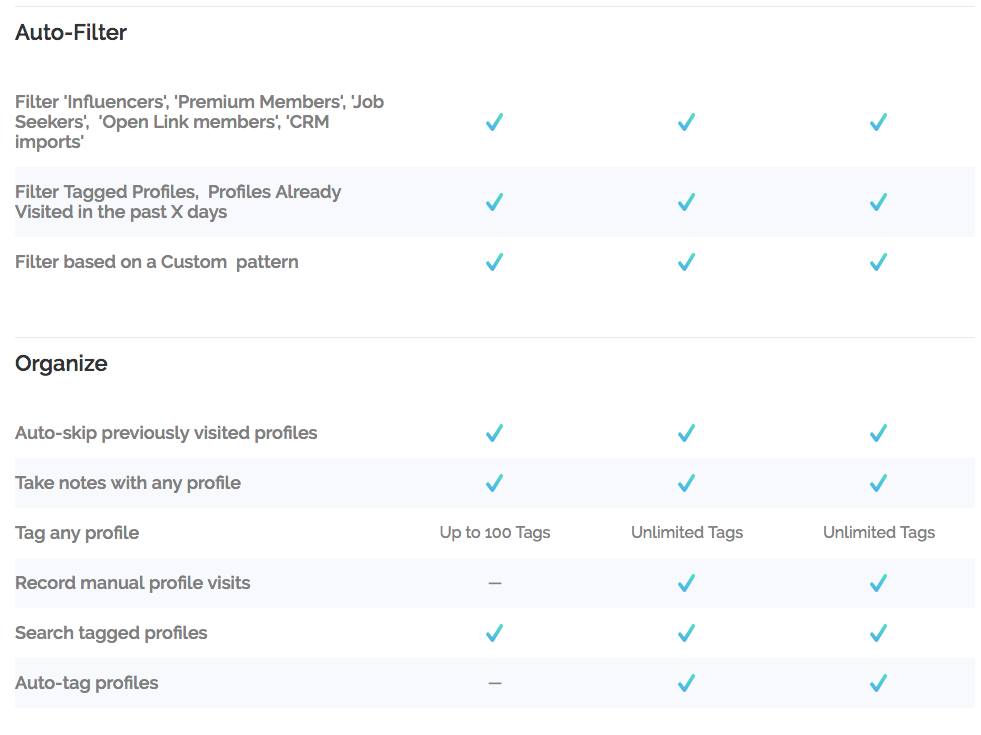981x735 pixels.
Task: Click the first-column checkmark for Filter 'Influencers' row
Action: pos(494,122)
